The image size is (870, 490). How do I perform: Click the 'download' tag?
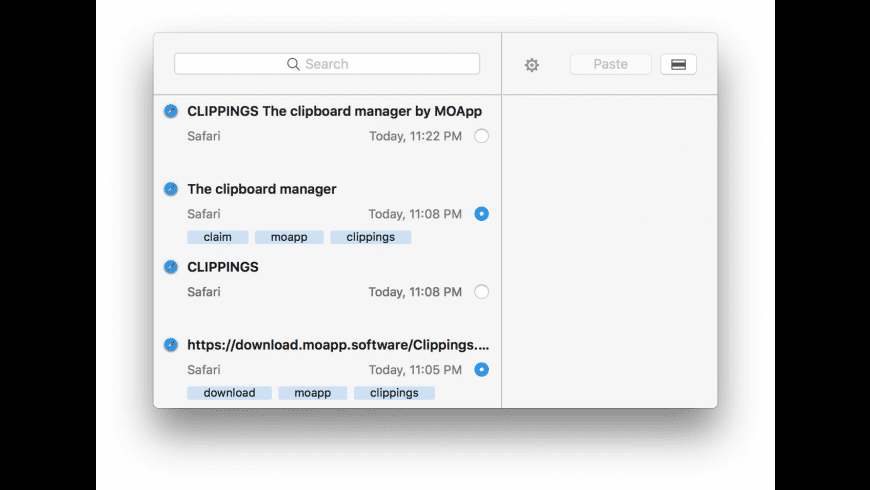point(229,393)
